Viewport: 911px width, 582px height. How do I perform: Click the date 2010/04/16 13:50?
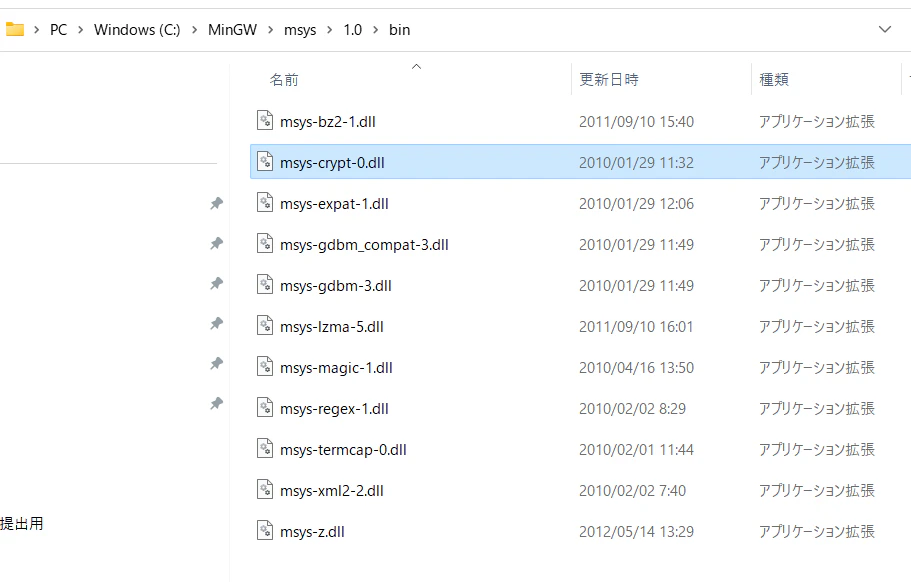click(636, 368)
